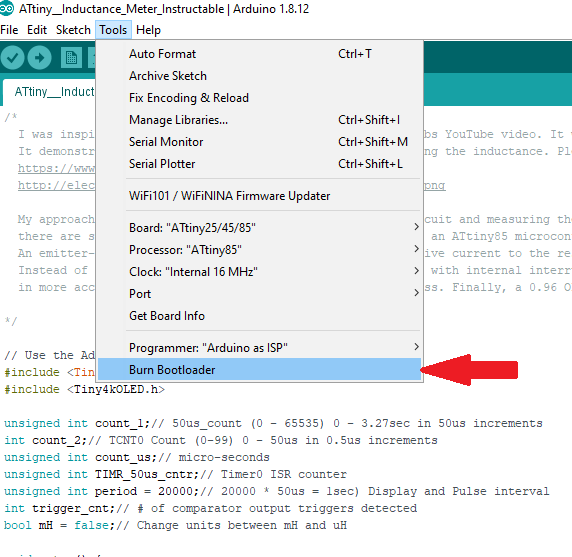This screenshot has height=557, width=572.
Task: Click the TIMR_50us_cntr declaration line
Action: [175, 474]
